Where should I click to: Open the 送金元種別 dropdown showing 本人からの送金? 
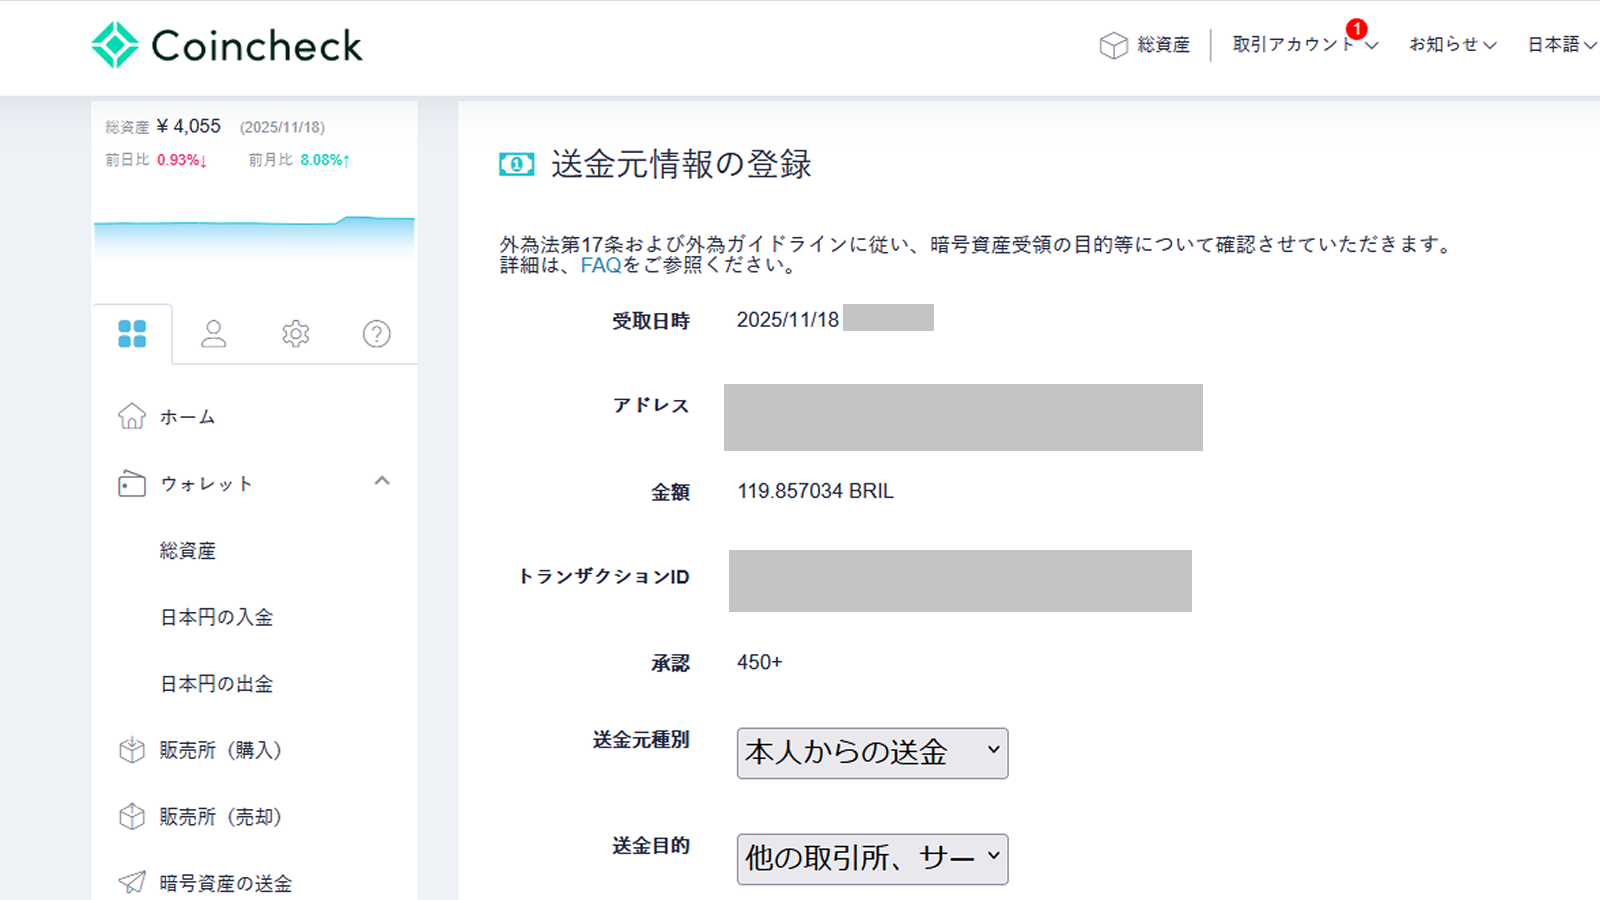[871, 753]
